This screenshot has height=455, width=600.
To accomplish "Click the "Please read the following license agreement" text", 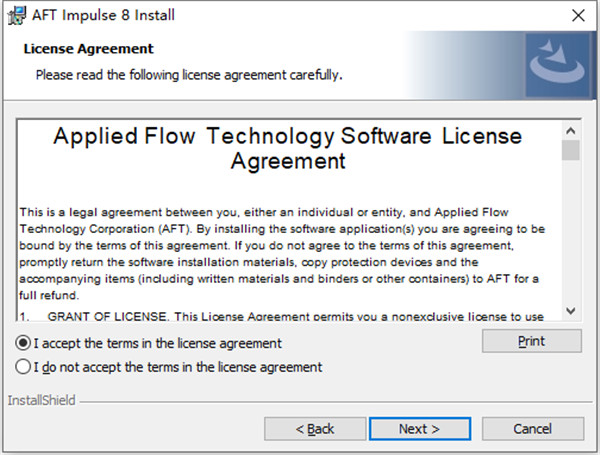I will click(x=189, y=75).
